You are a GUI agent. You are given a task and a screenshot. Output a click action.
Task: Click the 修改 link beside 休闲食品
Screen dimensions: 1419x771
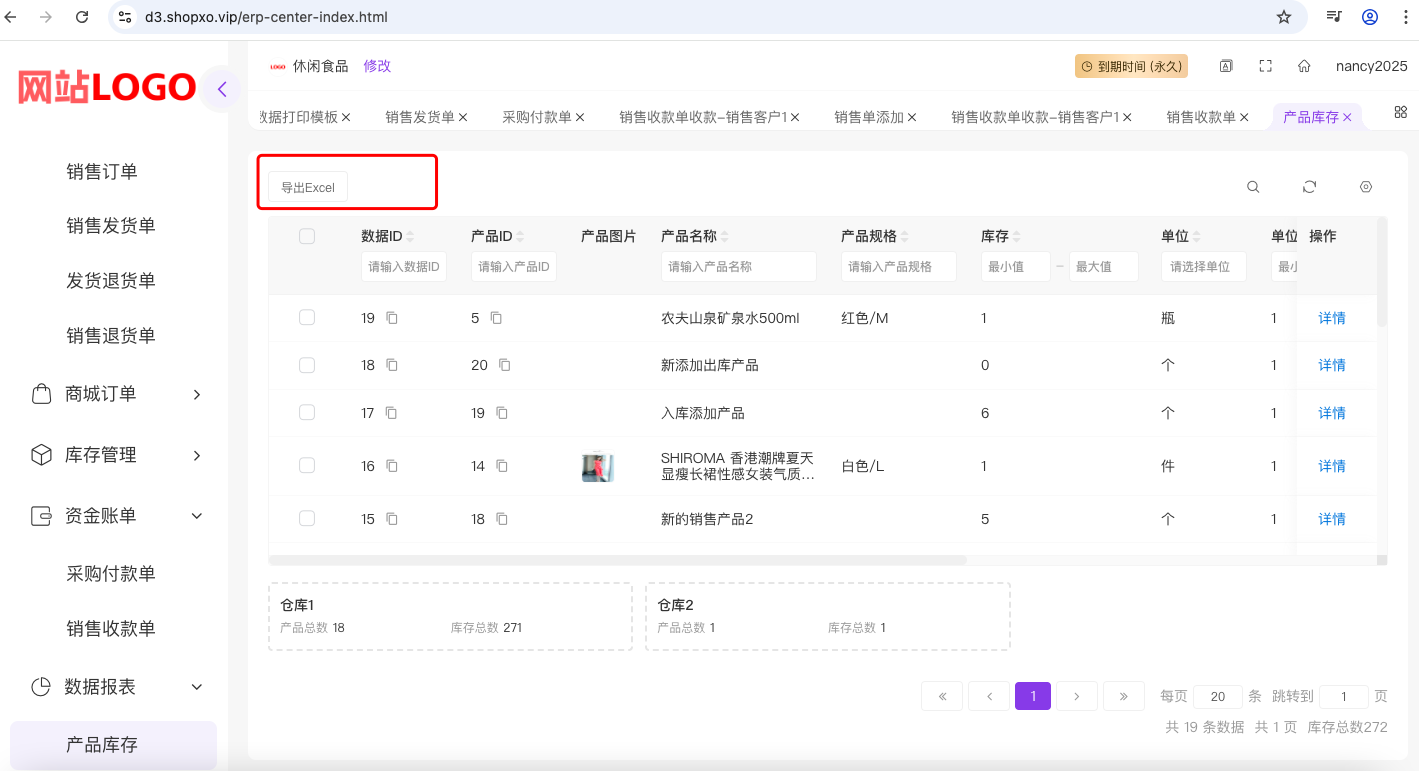(377, 66)
